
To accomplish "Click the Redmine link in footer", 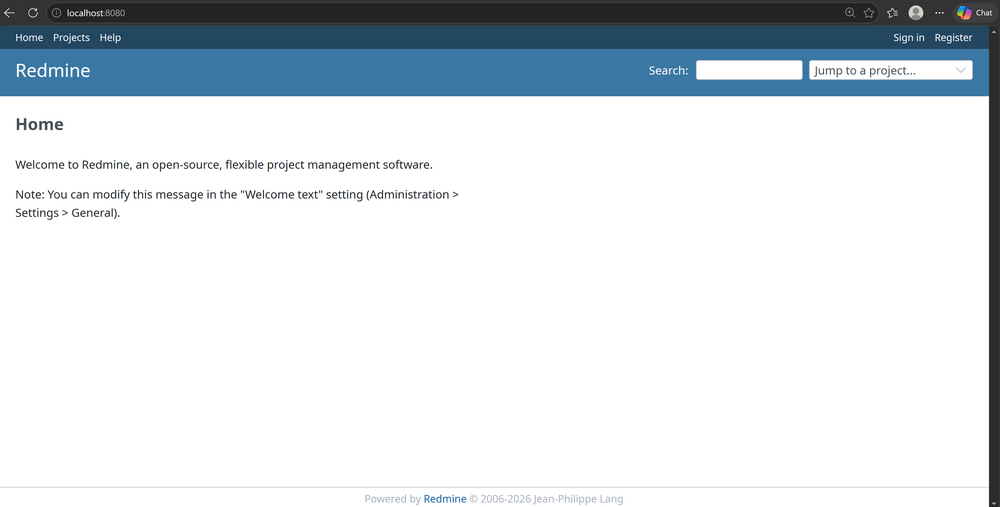I will [445, 499].
